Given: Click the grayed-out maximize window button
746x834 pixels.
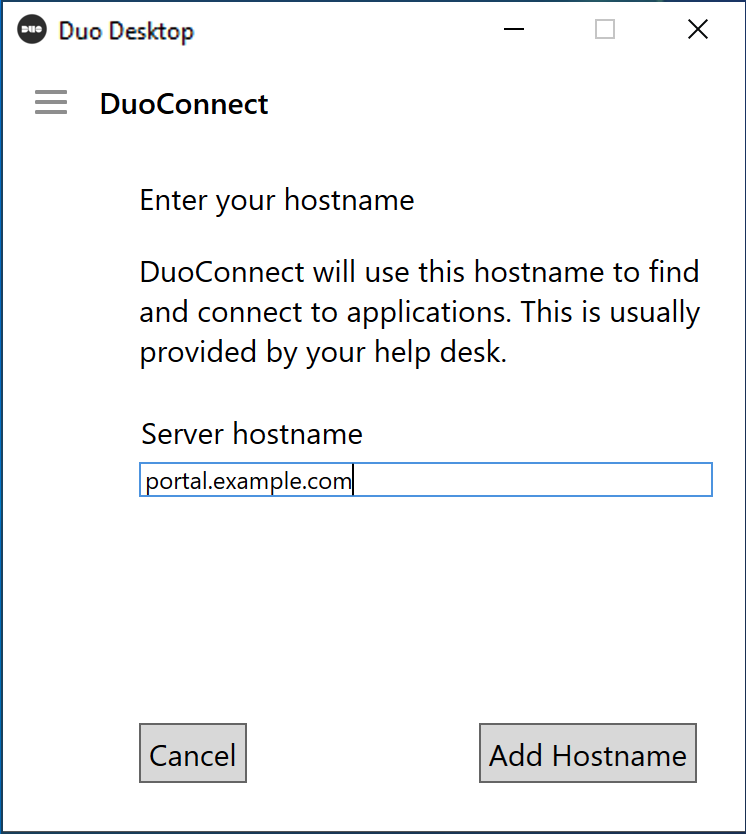Looking at the screenshot, I should (x=604, y=30).
